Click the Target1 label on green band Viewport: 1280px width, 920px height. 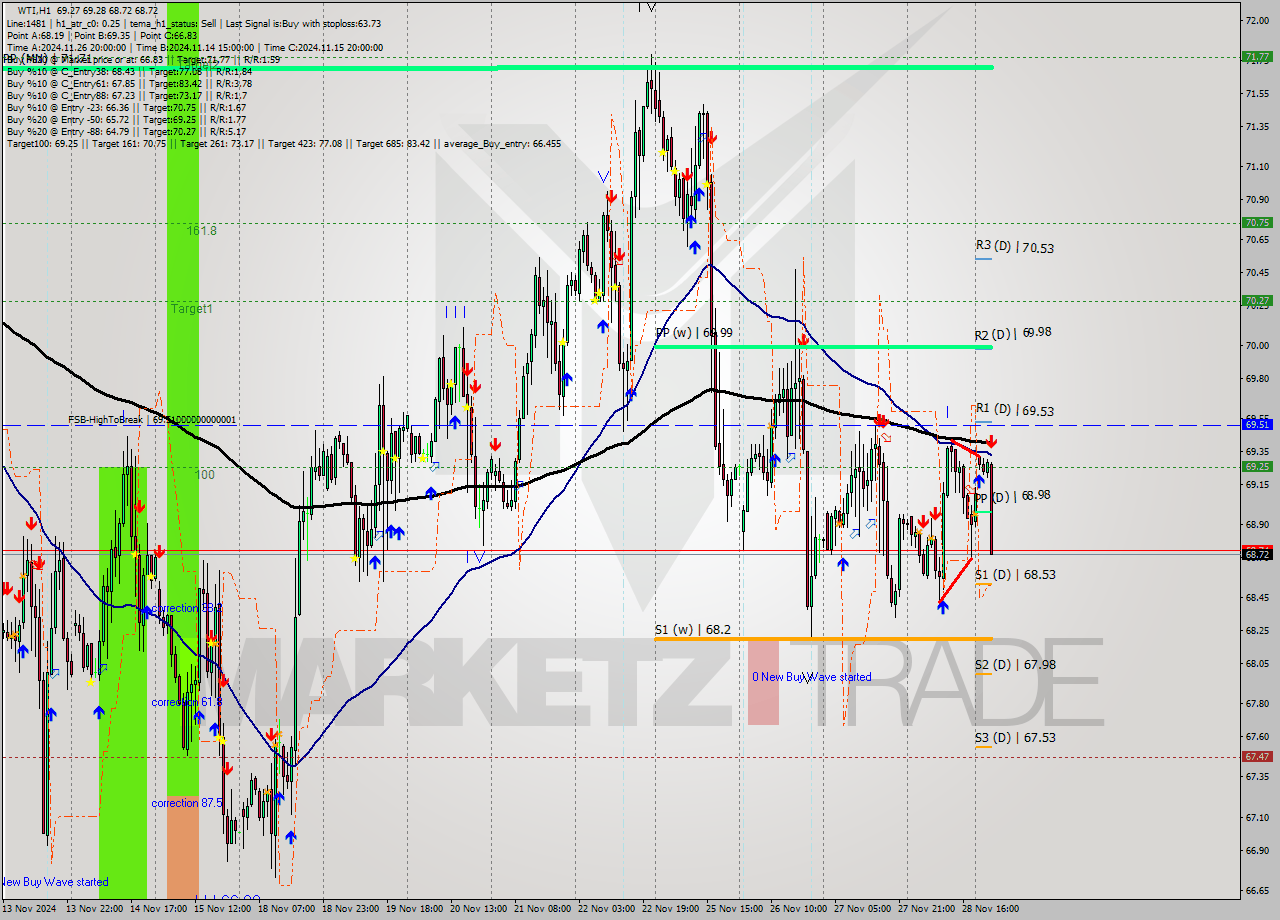click(x=191, y=309)
